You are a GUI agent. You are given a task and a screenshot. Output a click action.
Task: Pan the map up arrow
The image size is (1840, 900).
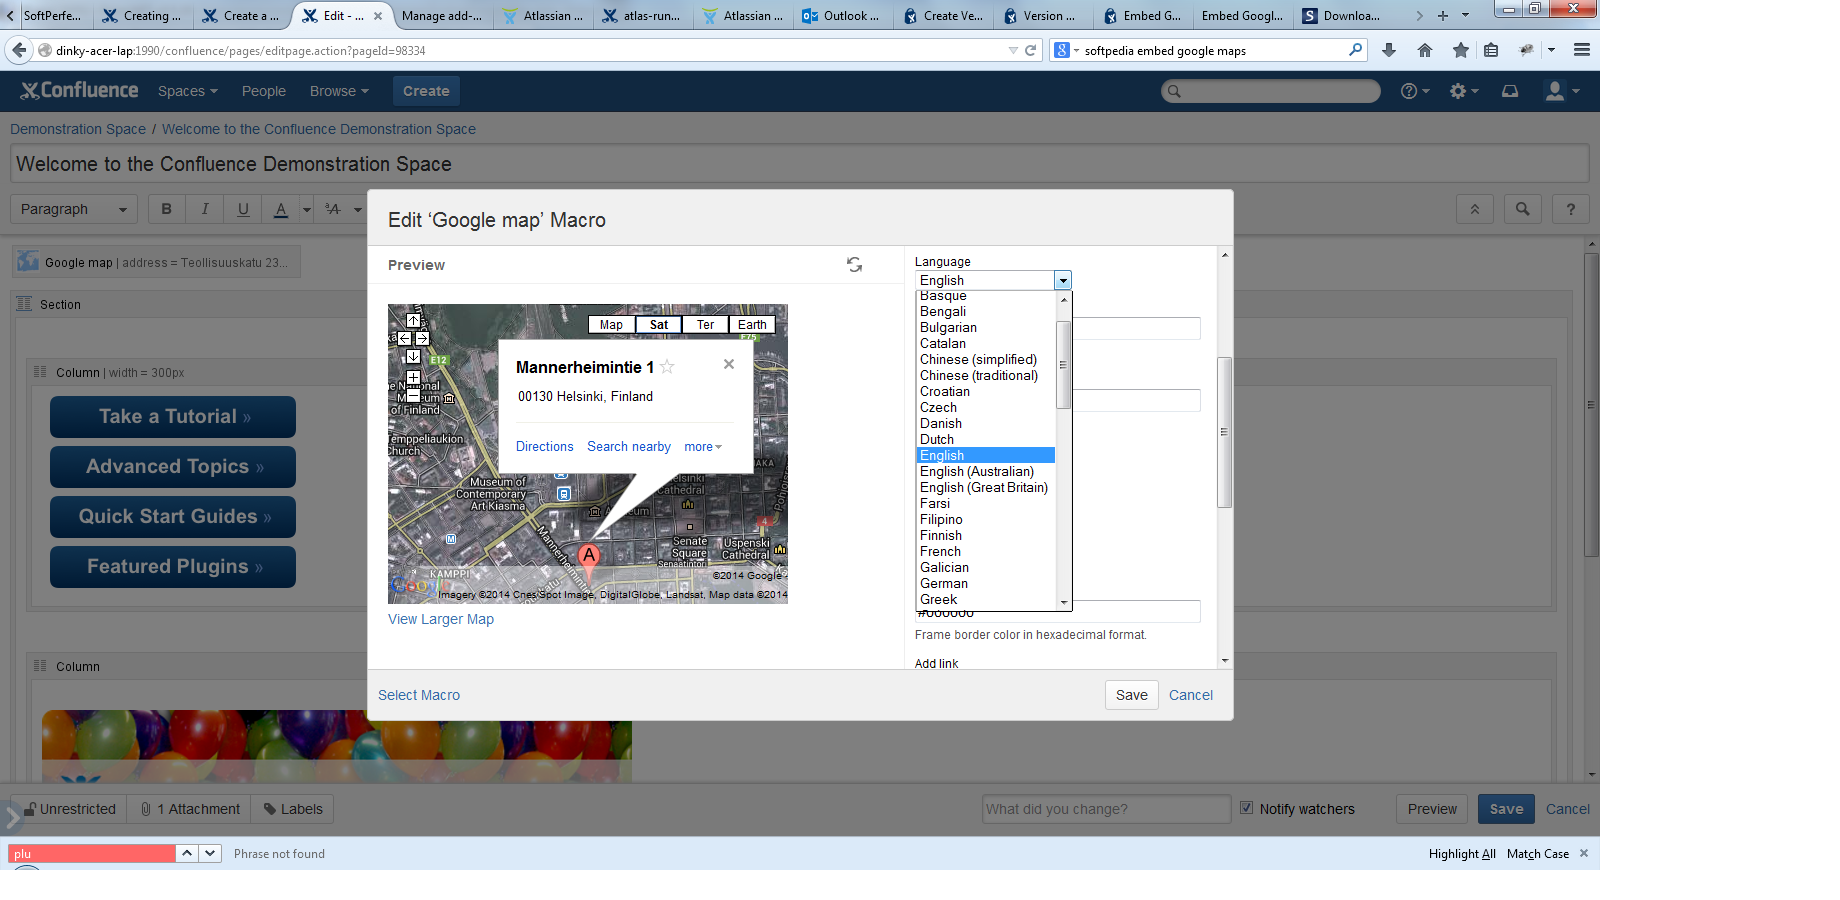coord(413,321)
